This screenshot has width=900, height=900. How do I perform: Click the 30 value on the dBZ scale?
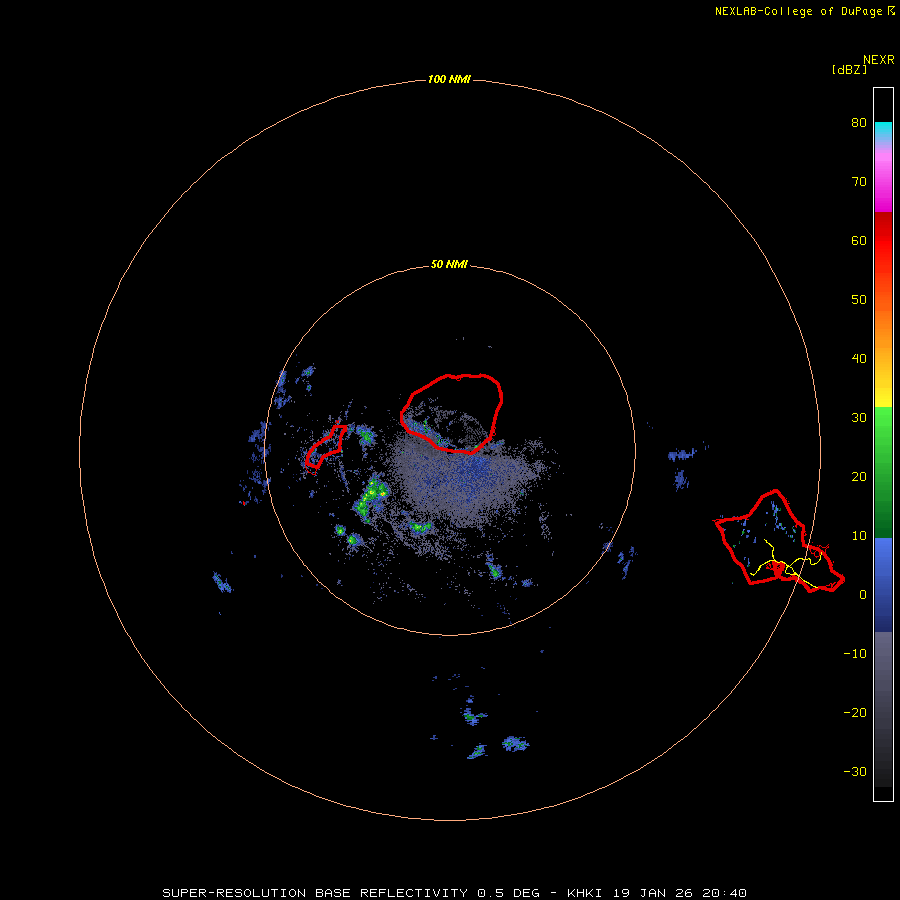859,418
